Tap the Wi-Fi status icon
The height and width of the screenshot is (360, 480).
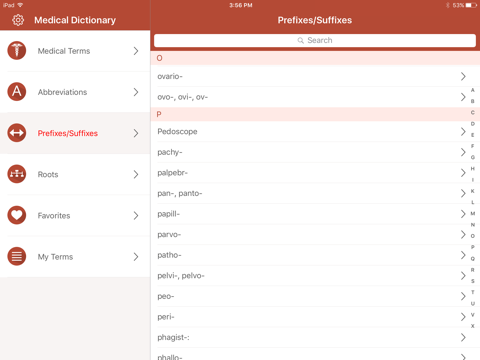click(20, 5)
